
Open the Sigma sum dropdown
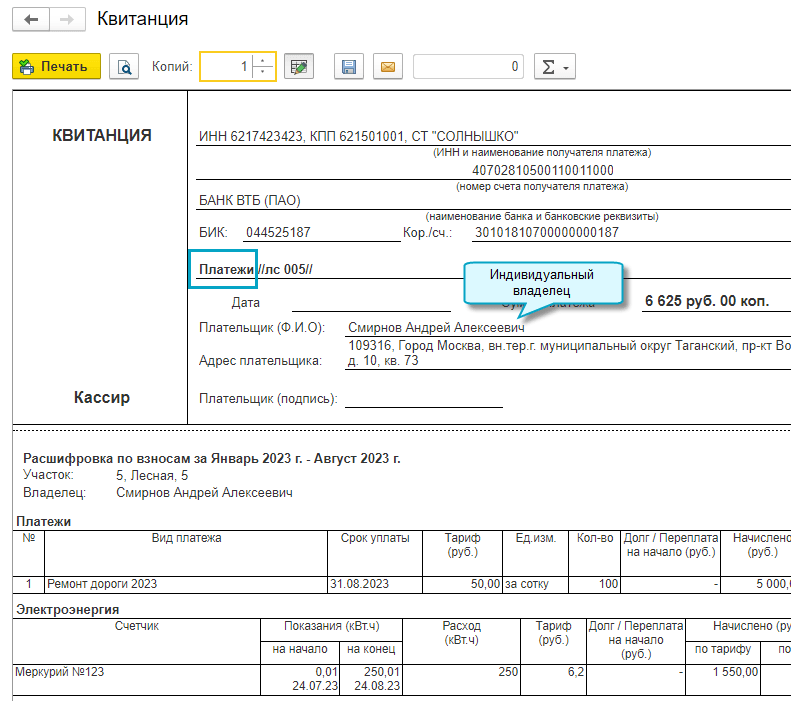pos(555,66)
